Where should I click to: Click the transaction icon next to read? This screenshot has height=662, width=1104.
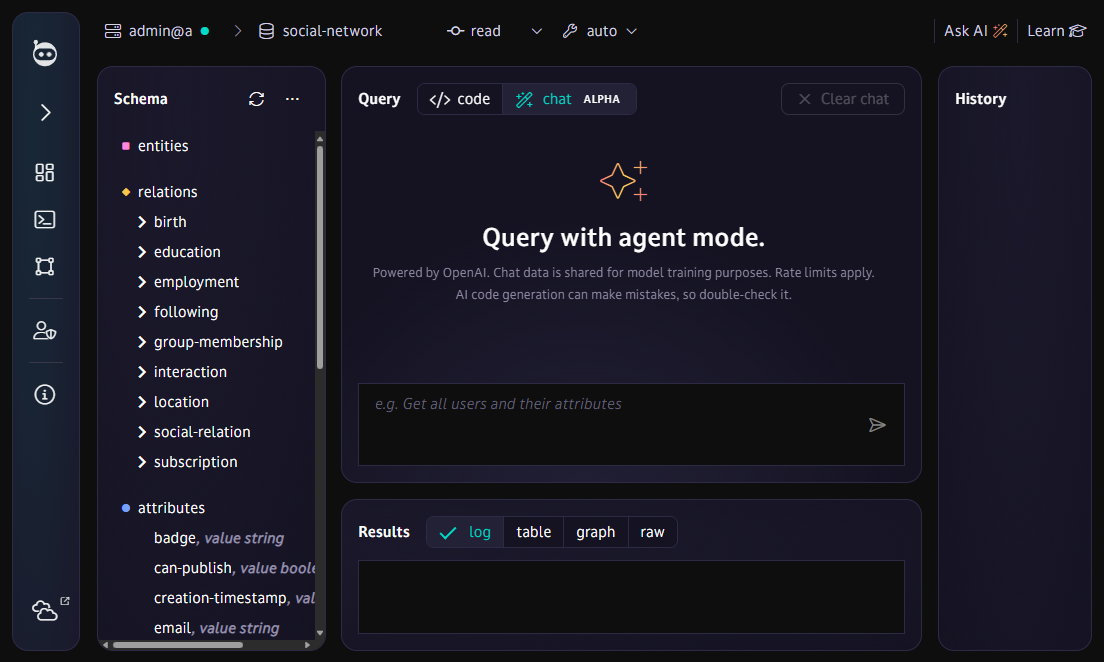456,31
